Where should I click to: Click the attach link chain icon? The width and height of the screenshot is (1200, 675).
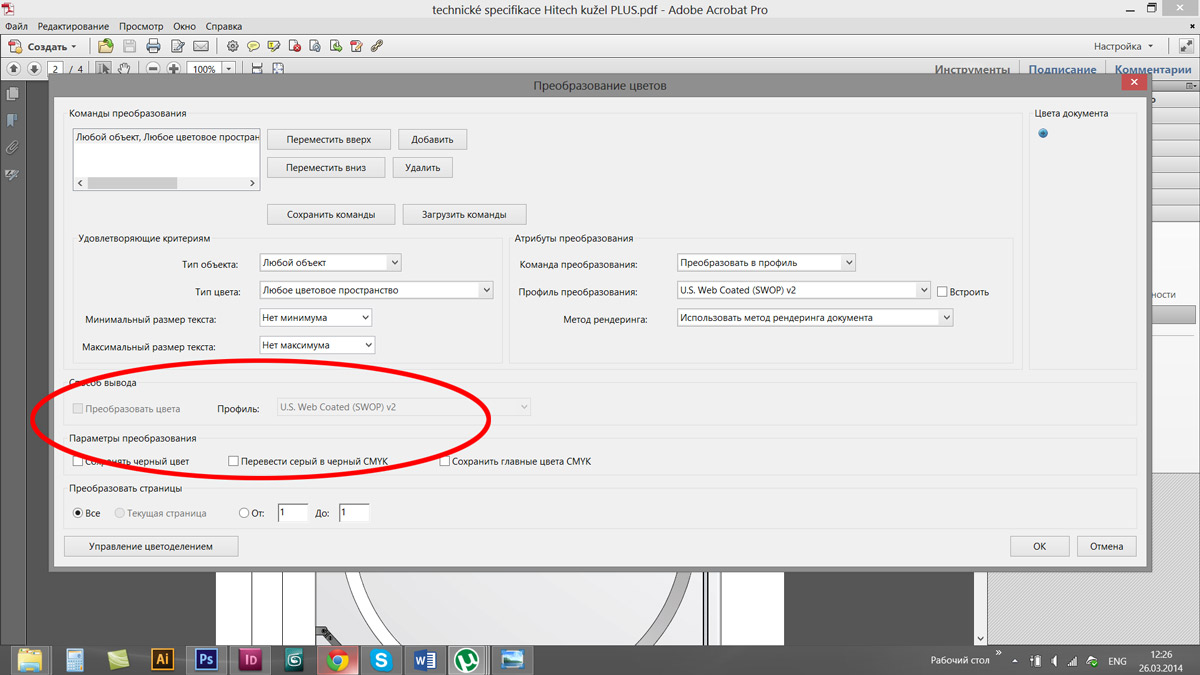click(x=377, y=46)
